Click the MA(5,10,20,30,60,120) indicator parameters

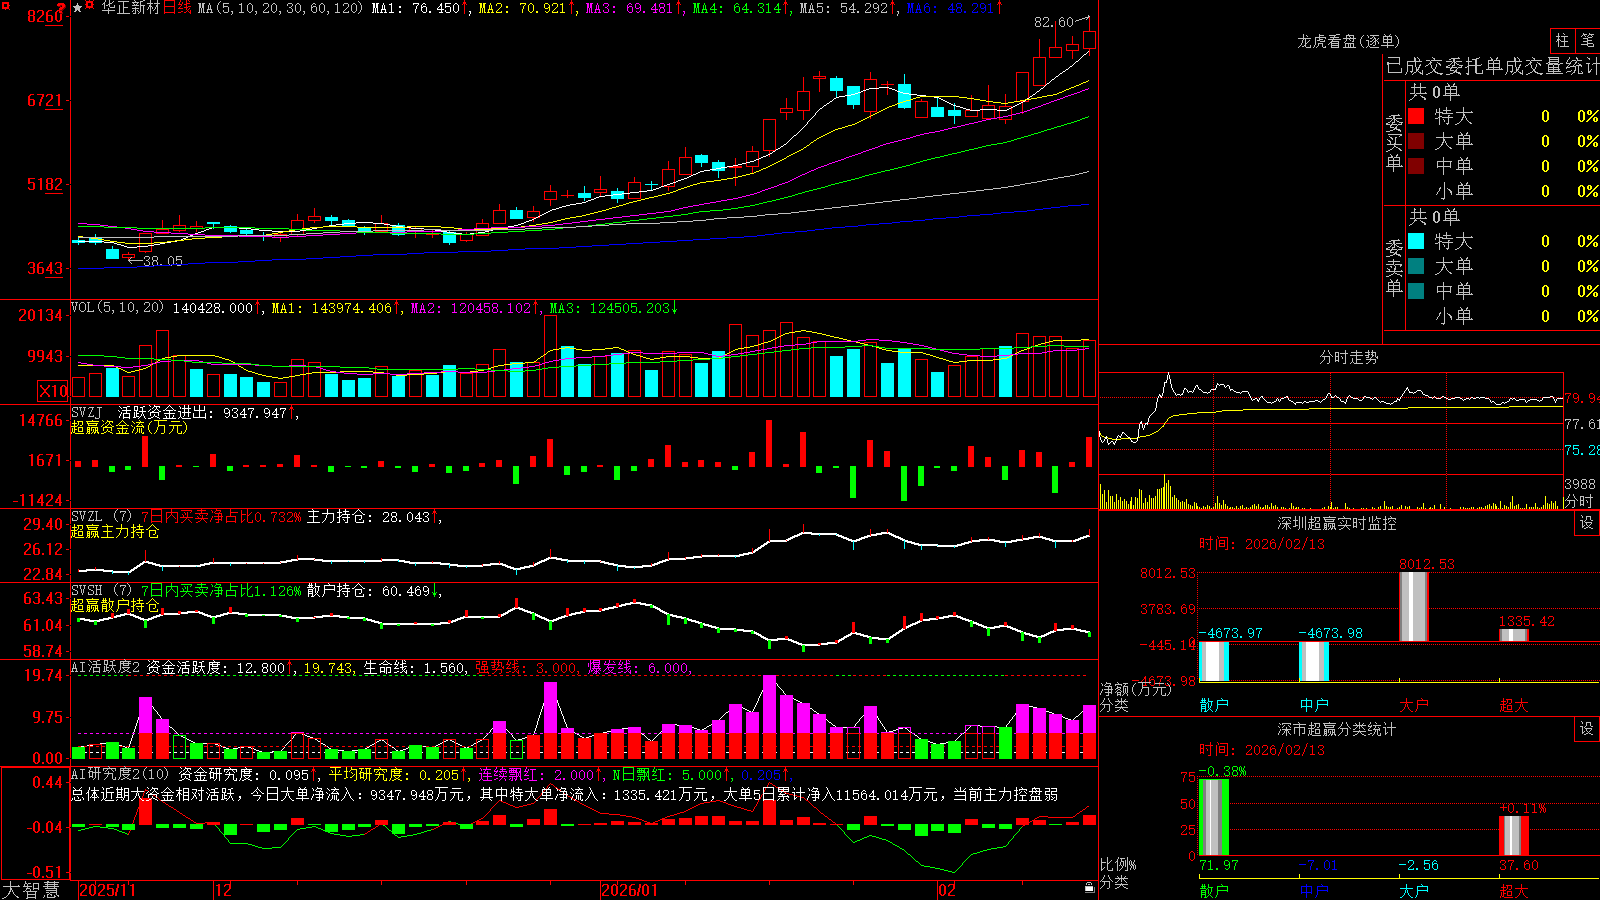click(x=280, y=8)
